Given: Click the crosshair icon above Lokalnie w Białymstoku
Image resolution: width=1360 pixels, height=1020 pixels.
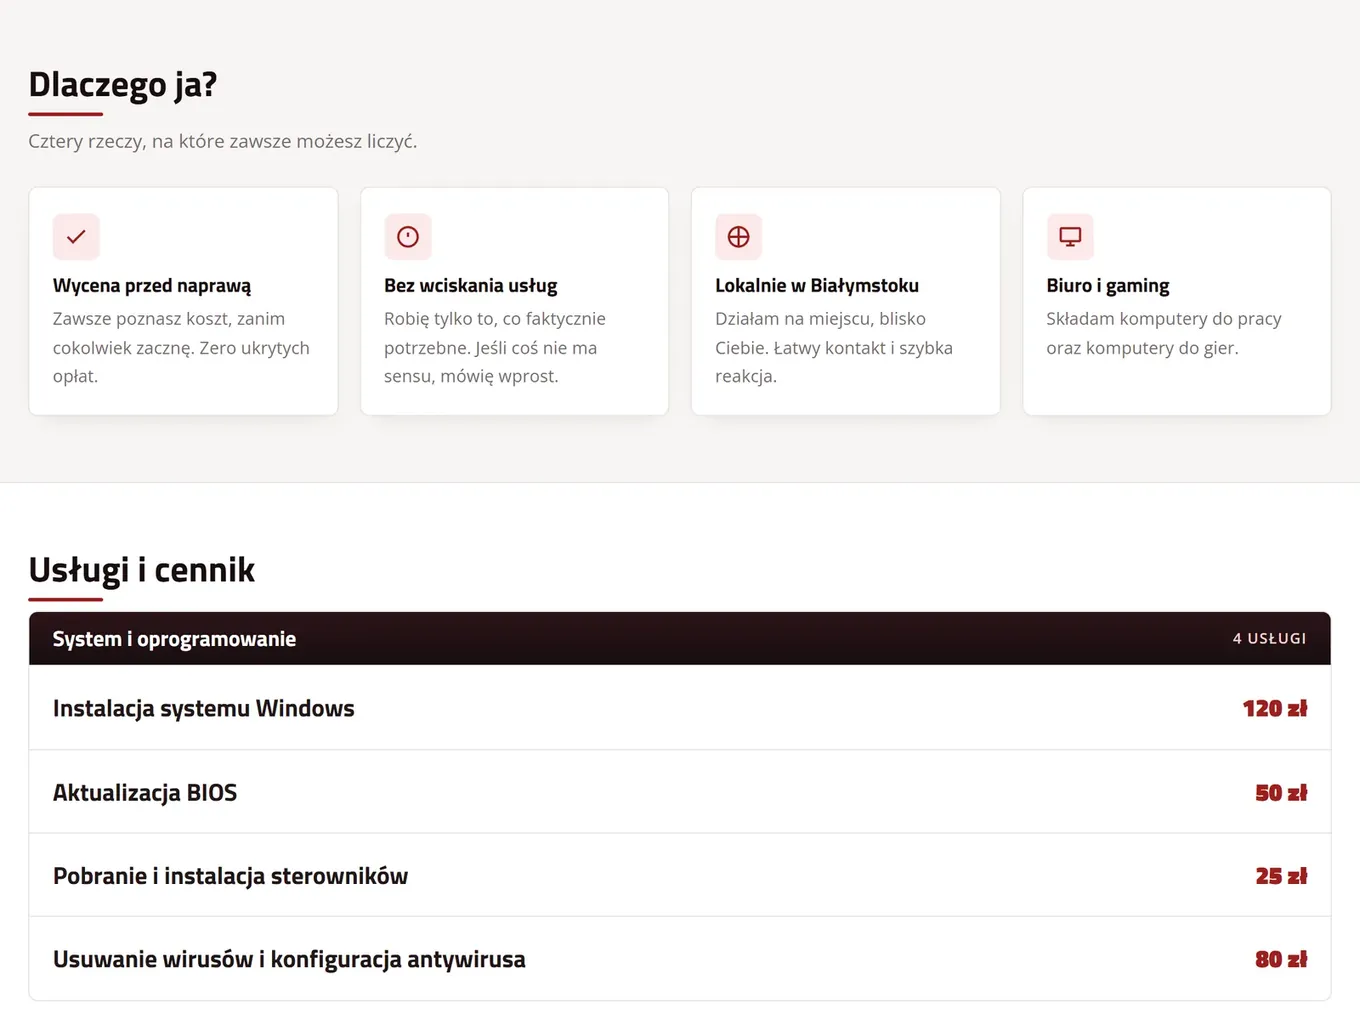Looking at the screenshot, I should point(739,237).
